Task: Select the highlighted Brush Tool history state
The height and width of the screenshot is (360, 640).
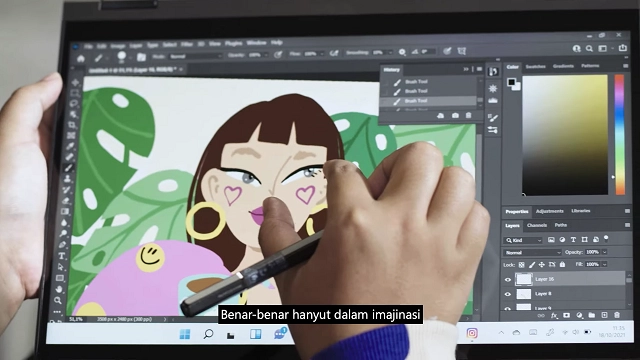Action: click(x=429, y=101)
